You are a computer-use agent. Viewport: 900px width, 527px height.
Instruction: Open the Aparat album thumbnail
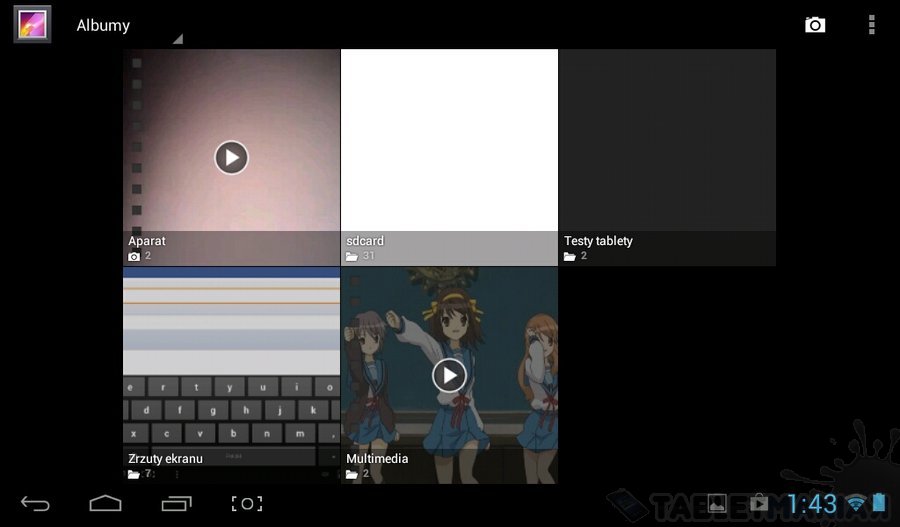[x=231, y=157]
